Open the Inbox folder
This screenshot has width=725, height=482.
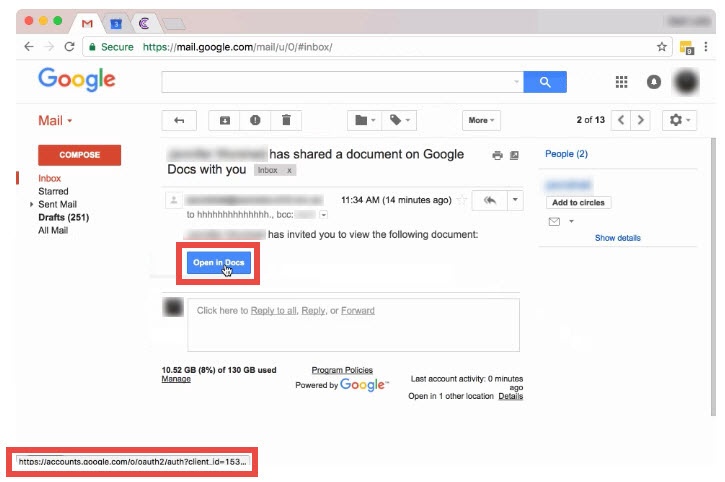pyautogui.click(x=49, y=178)
